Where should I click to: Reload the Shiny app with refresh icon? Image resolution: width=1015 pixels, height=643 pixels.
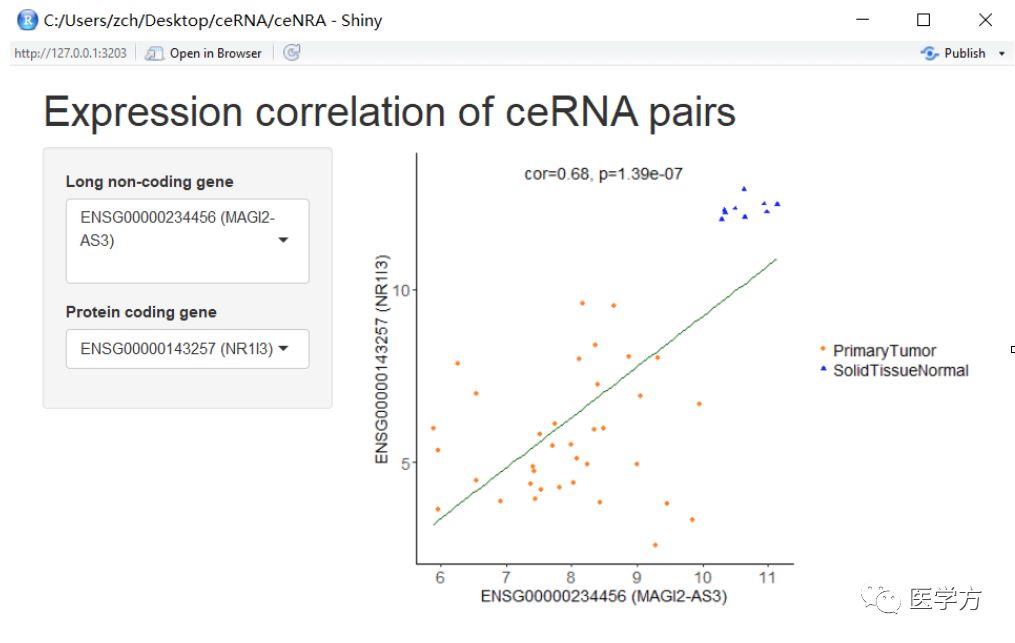click(292, 52)
